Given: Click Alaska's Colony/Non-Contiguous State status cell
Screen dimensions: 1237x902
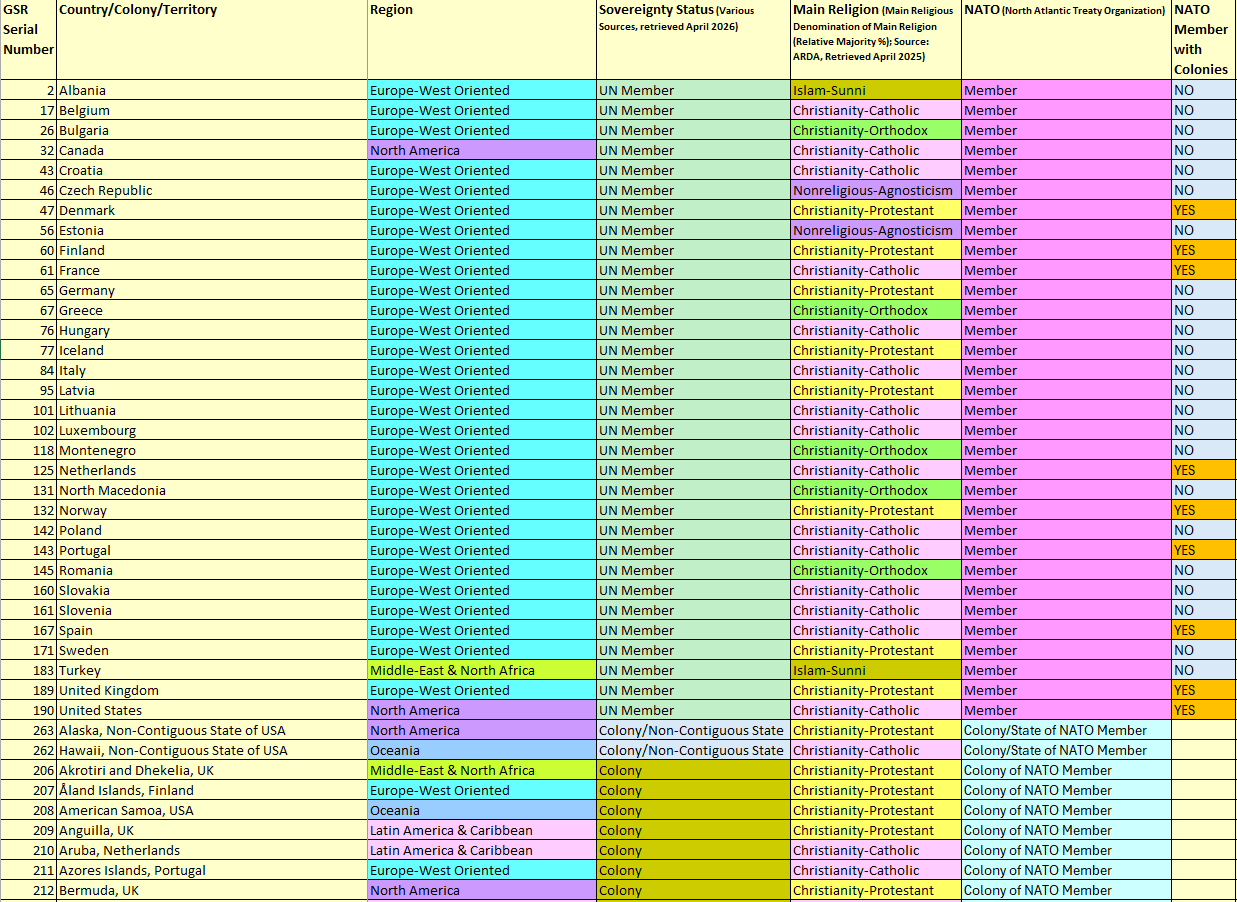Looking at the screenshot, I should (x=693, y=730).
